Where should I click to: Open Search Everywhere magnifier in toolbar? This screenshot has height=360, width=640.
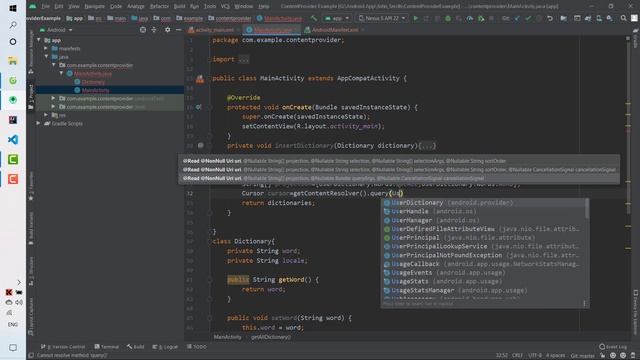pyautogui.click(x=623, y=18)
